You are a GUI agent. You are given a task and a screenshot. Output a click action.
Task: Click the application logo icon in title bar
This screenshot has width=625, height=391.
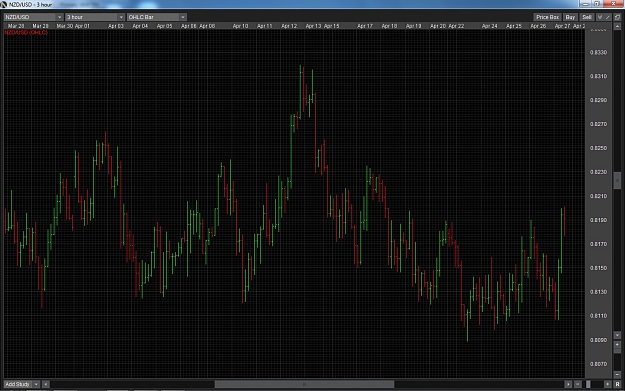pos(4,4)
